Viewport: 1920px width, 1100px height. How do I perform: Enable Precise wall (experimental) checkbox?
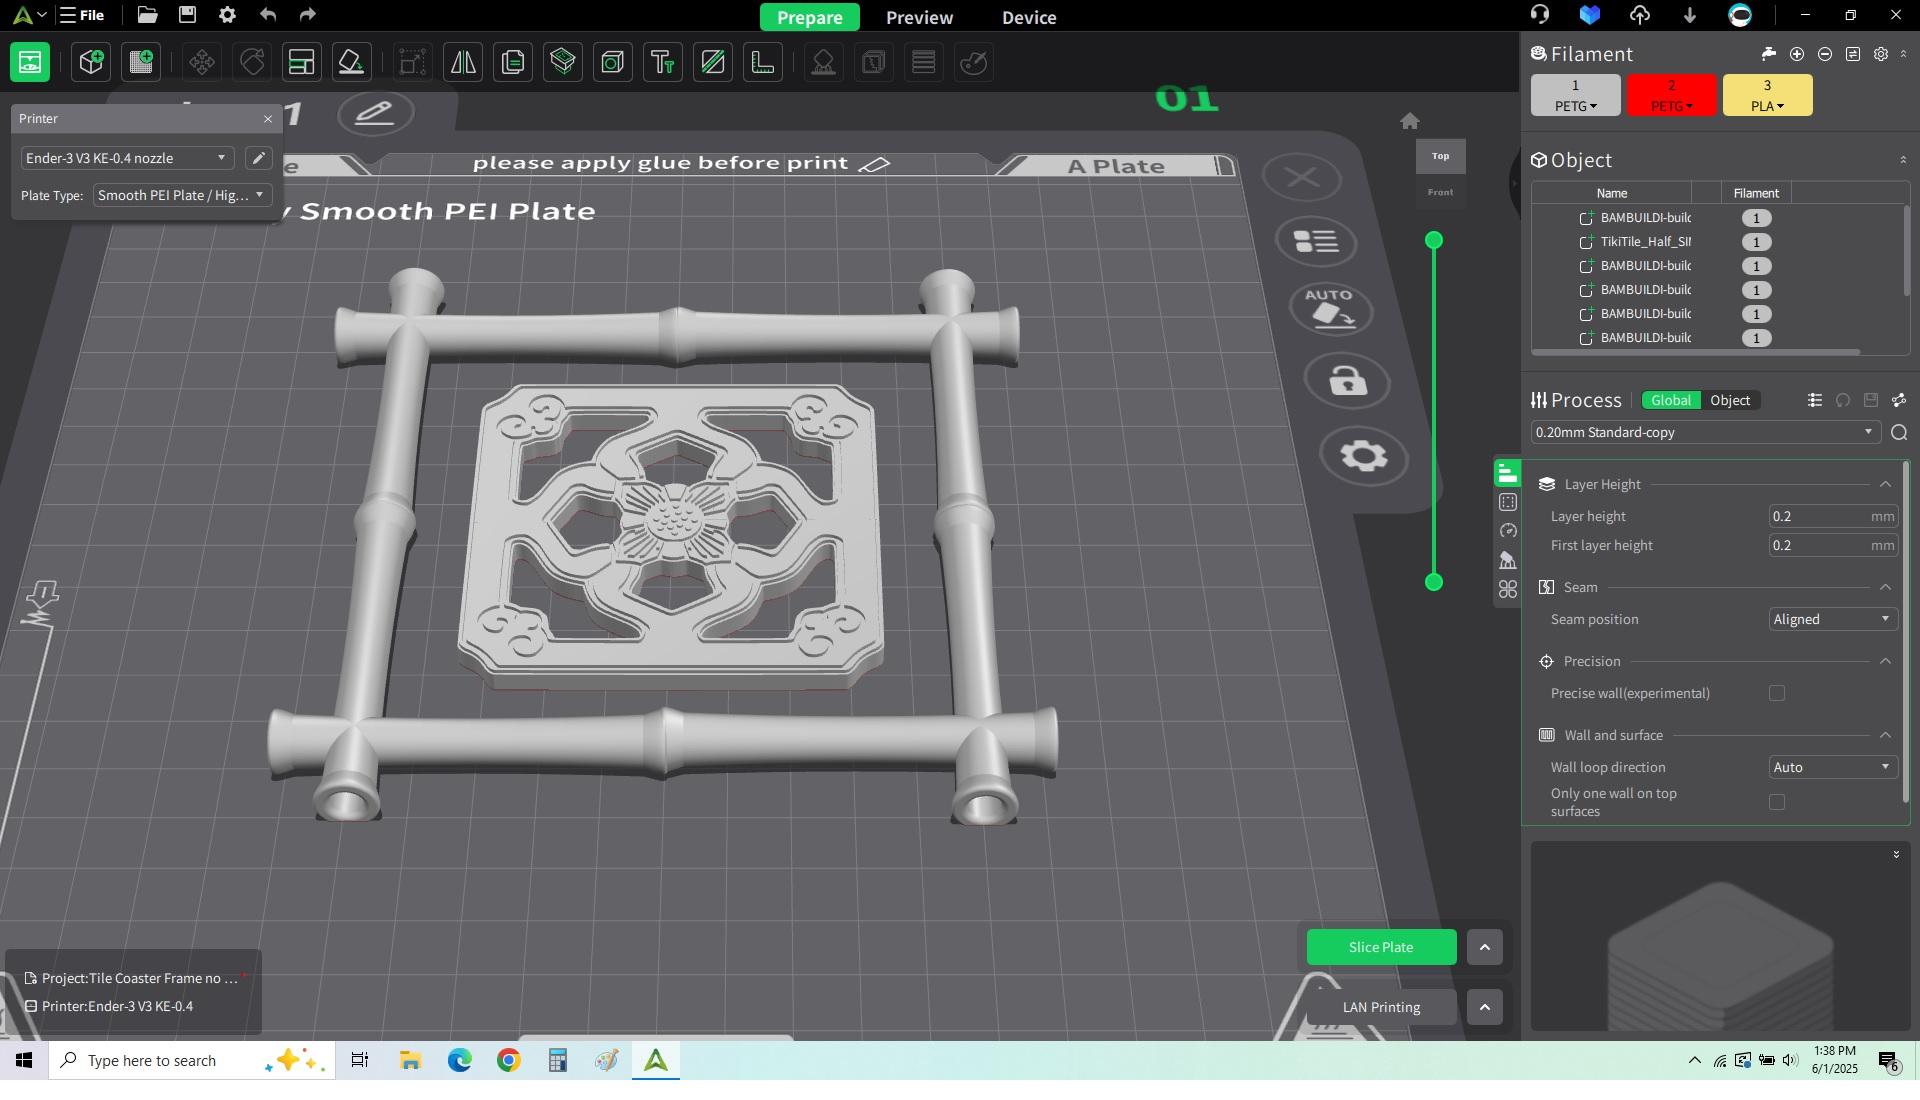pyautogui.click(x=1776, y=693)
